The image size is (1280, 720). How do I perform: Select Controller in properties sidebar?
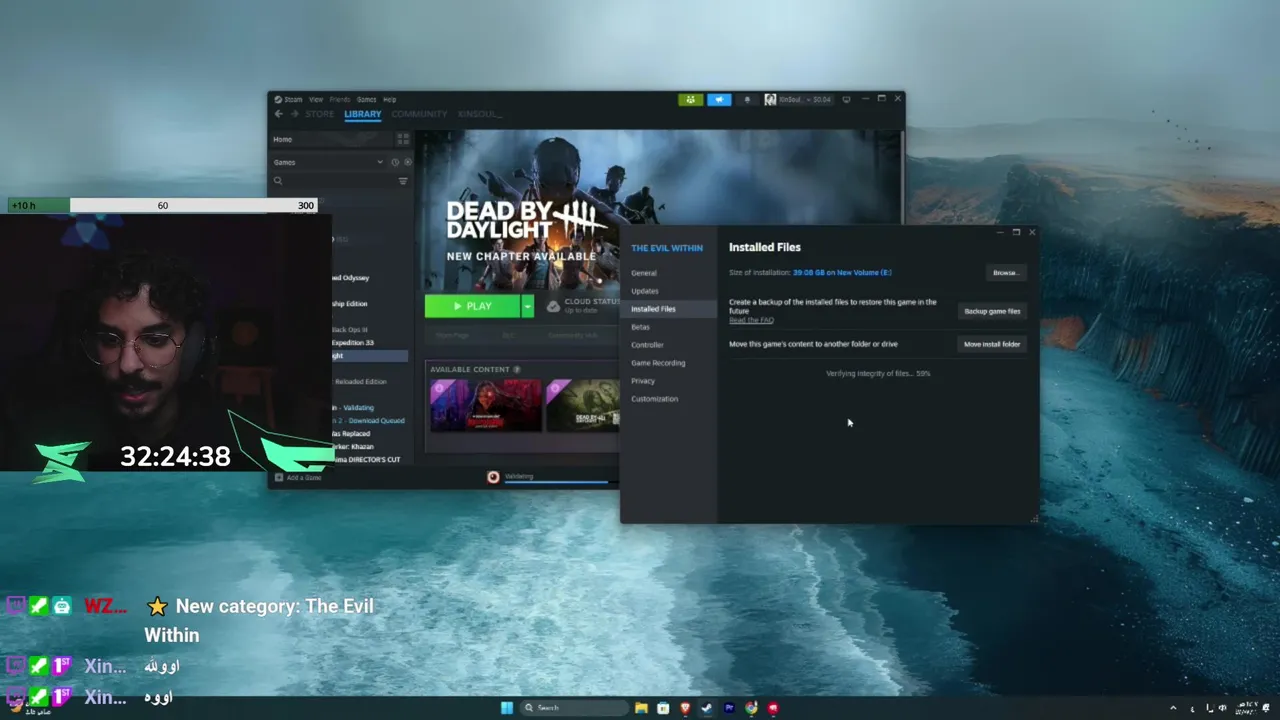coord(647,345)
